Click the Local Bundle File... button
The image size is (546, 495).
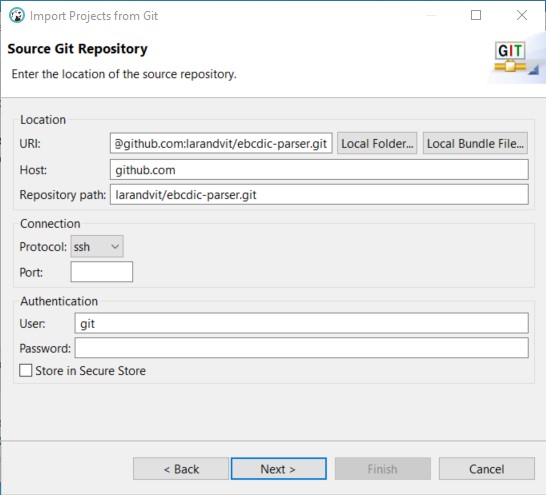(x=475, y=143)
